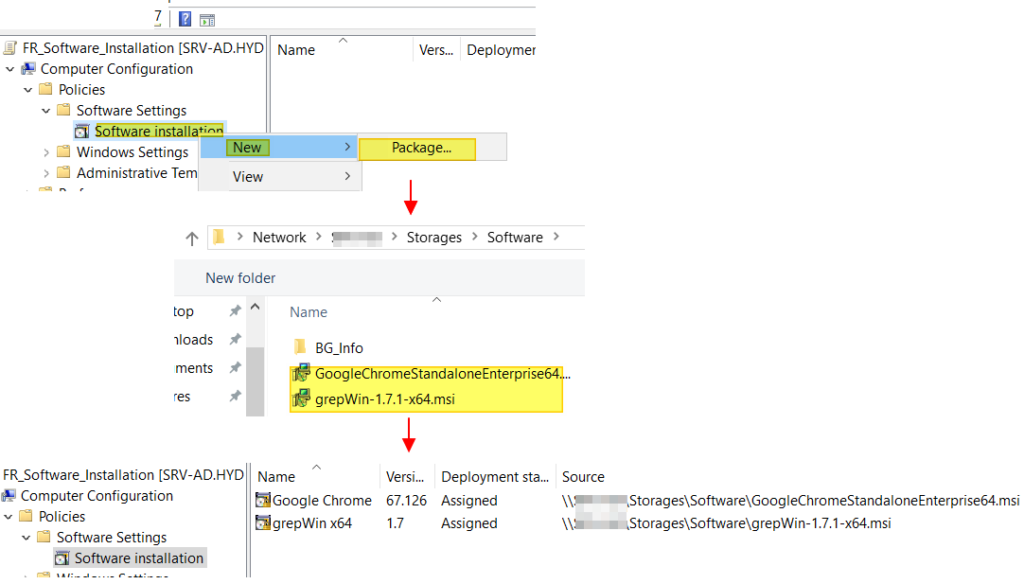This screenshot has height=584, width=1024.
Task: Select 'nloads' in the file dialog sidebar
Action: coord(193,340)
